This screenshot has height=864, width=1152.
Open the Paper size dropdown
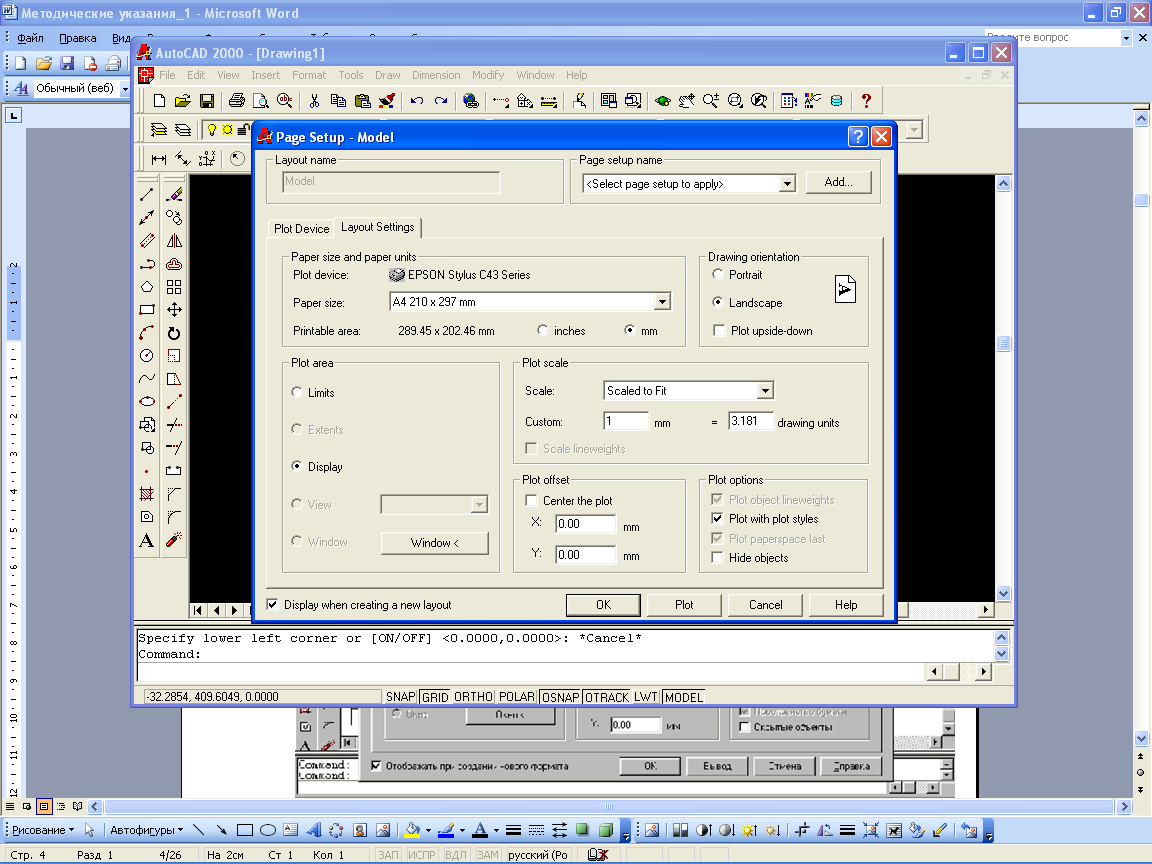[x=662, y=301]
